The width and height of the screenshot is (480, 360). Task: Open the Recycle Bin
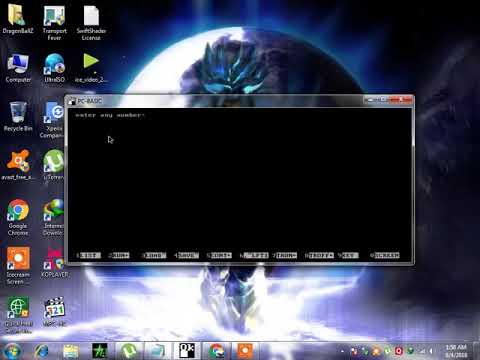[18, 117]
